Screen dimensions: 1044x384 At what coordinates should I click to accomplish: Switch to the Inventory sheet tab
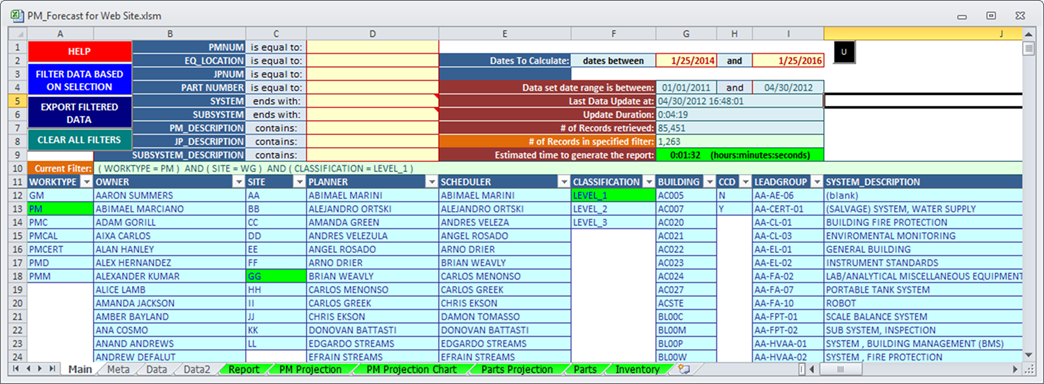click(637, 369)
